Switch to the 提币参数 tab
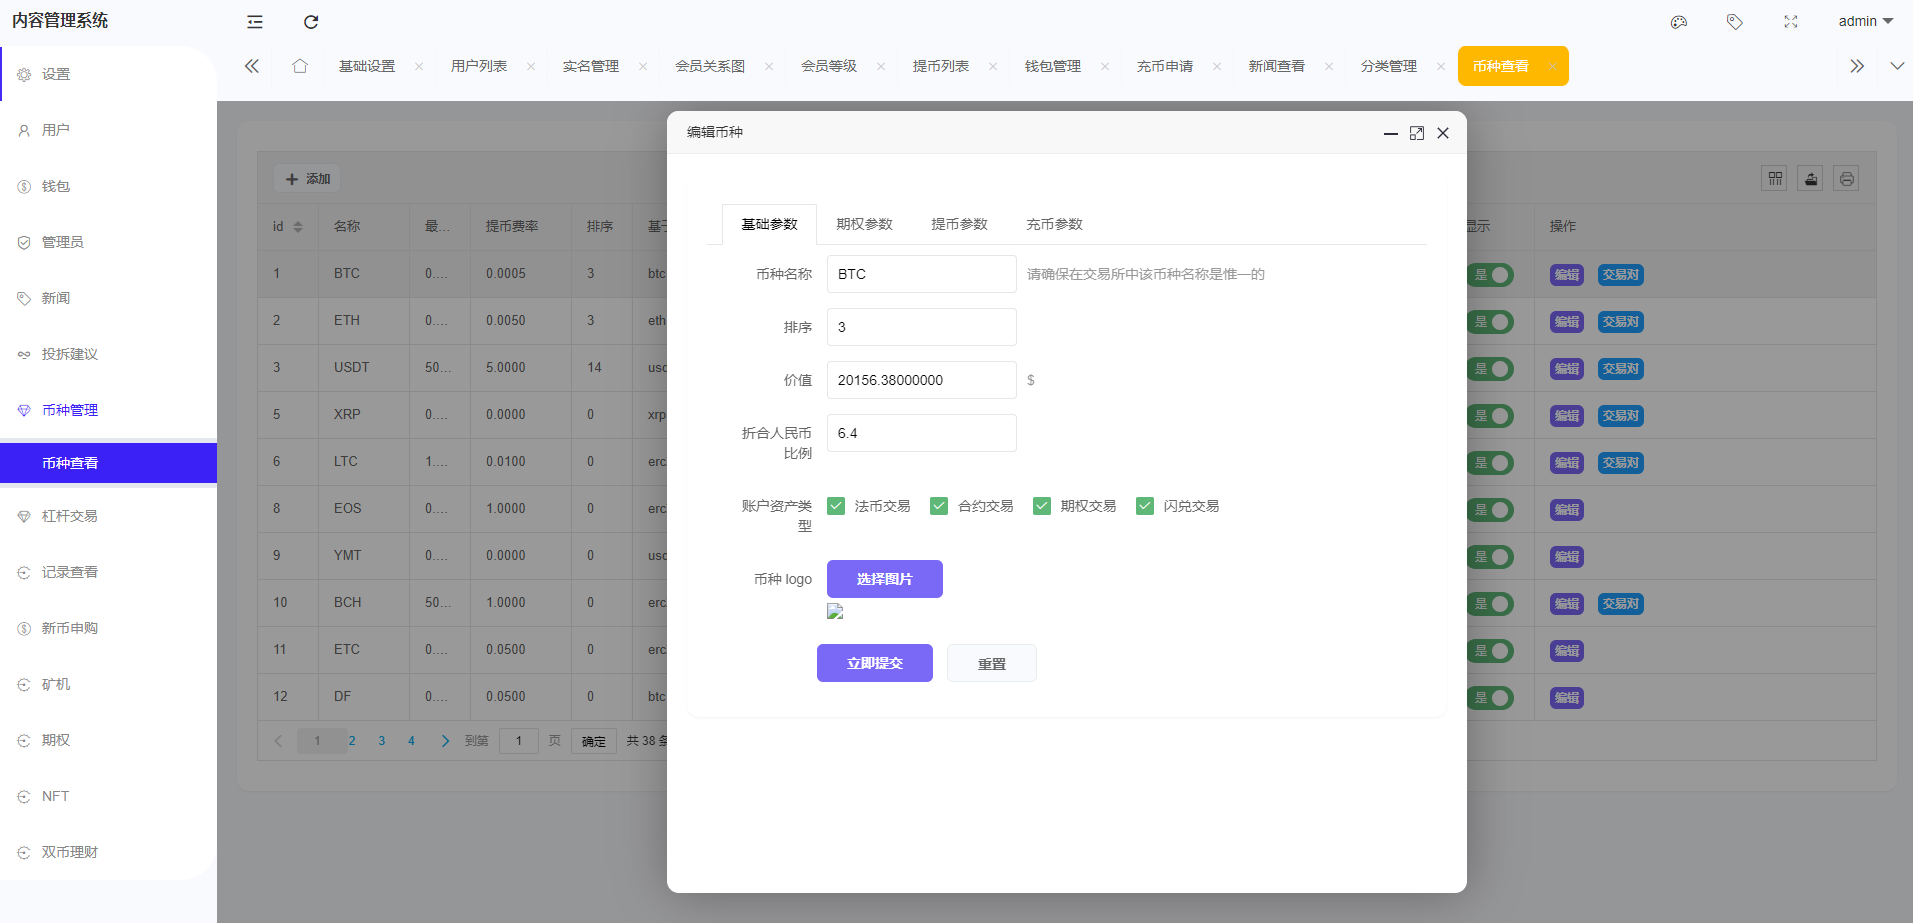Screen dimensions: 1913x923 (x=959, y=224)
